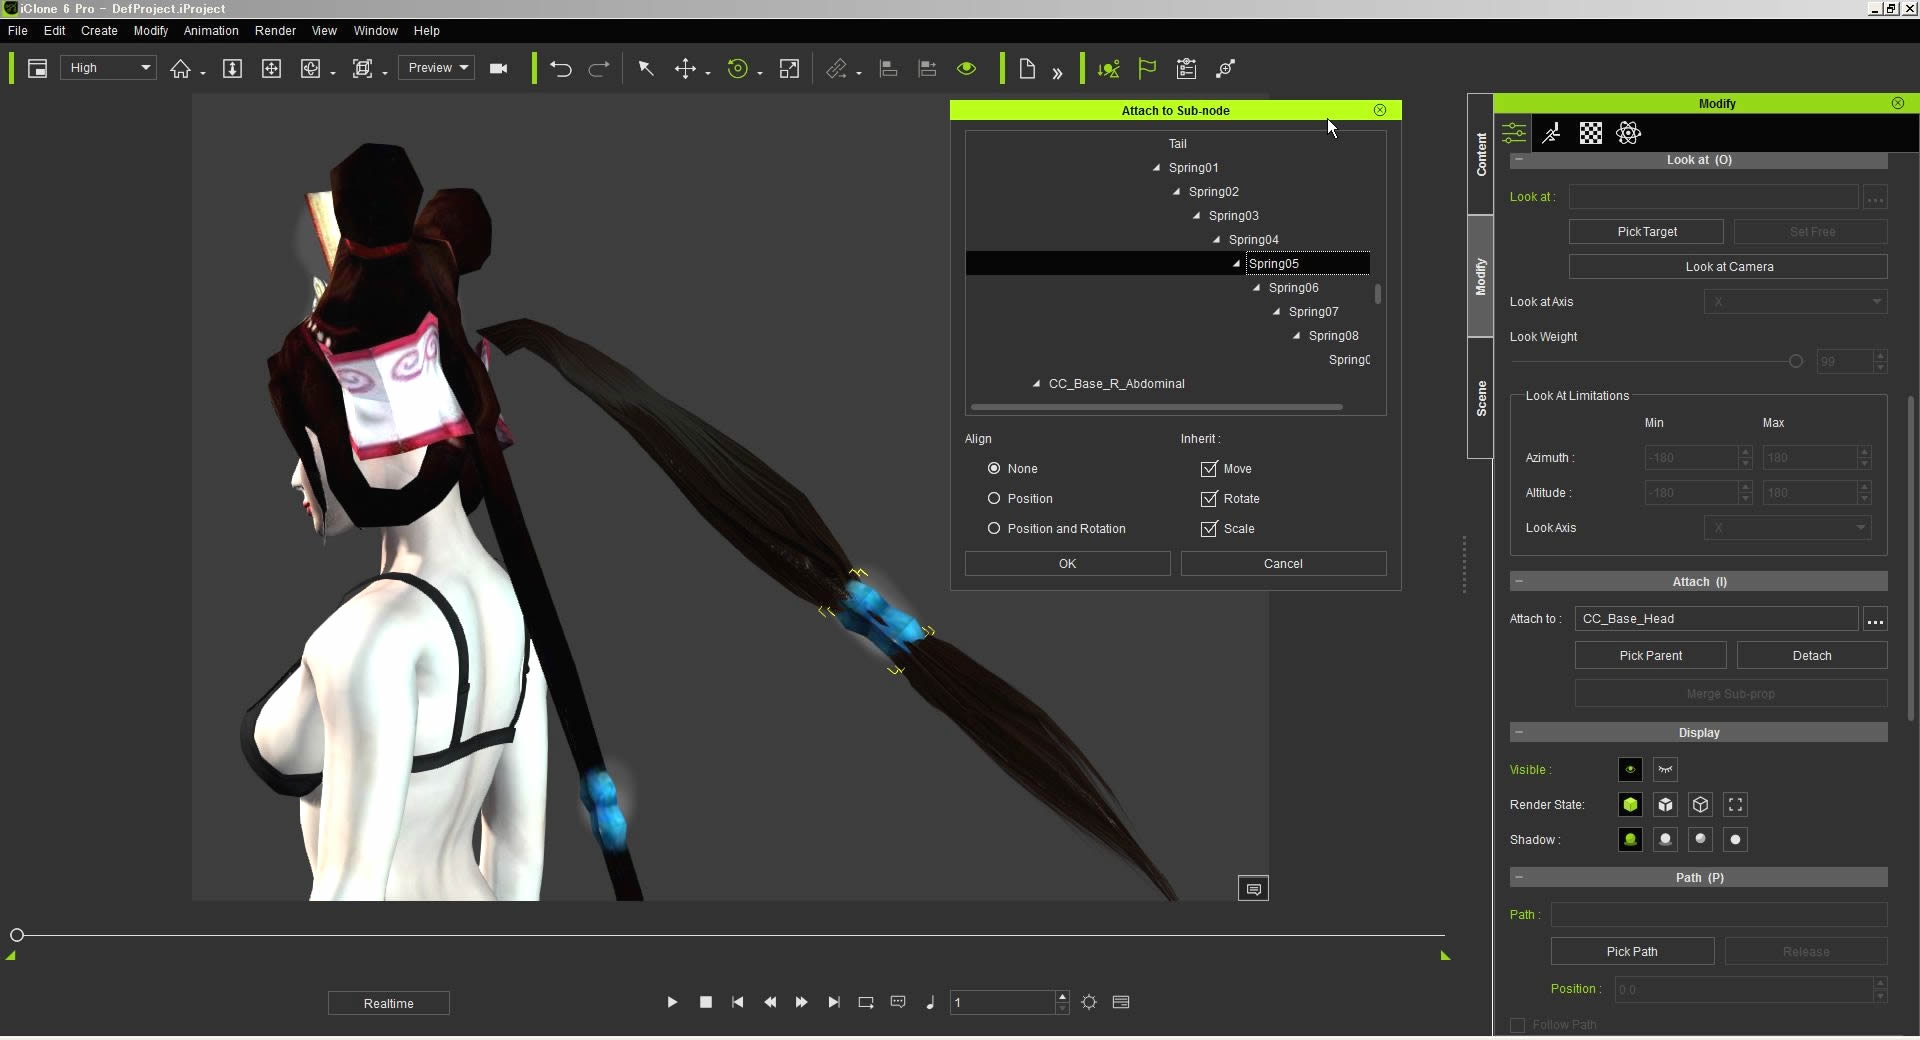
Task: Toggle the Rotate inherit checkbox
Action: coord(1209,498)
